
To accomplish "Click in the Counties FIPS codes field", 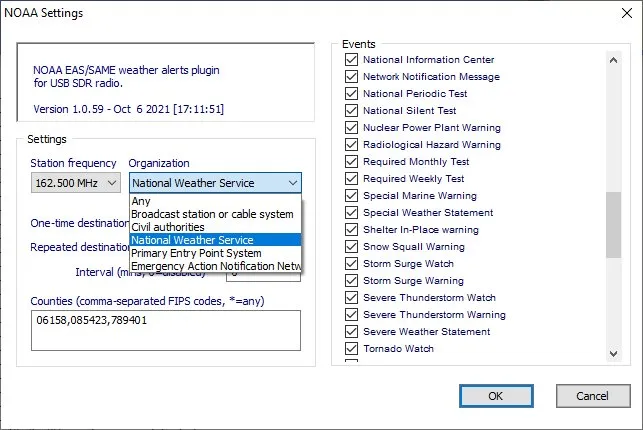I will [165, 330].
